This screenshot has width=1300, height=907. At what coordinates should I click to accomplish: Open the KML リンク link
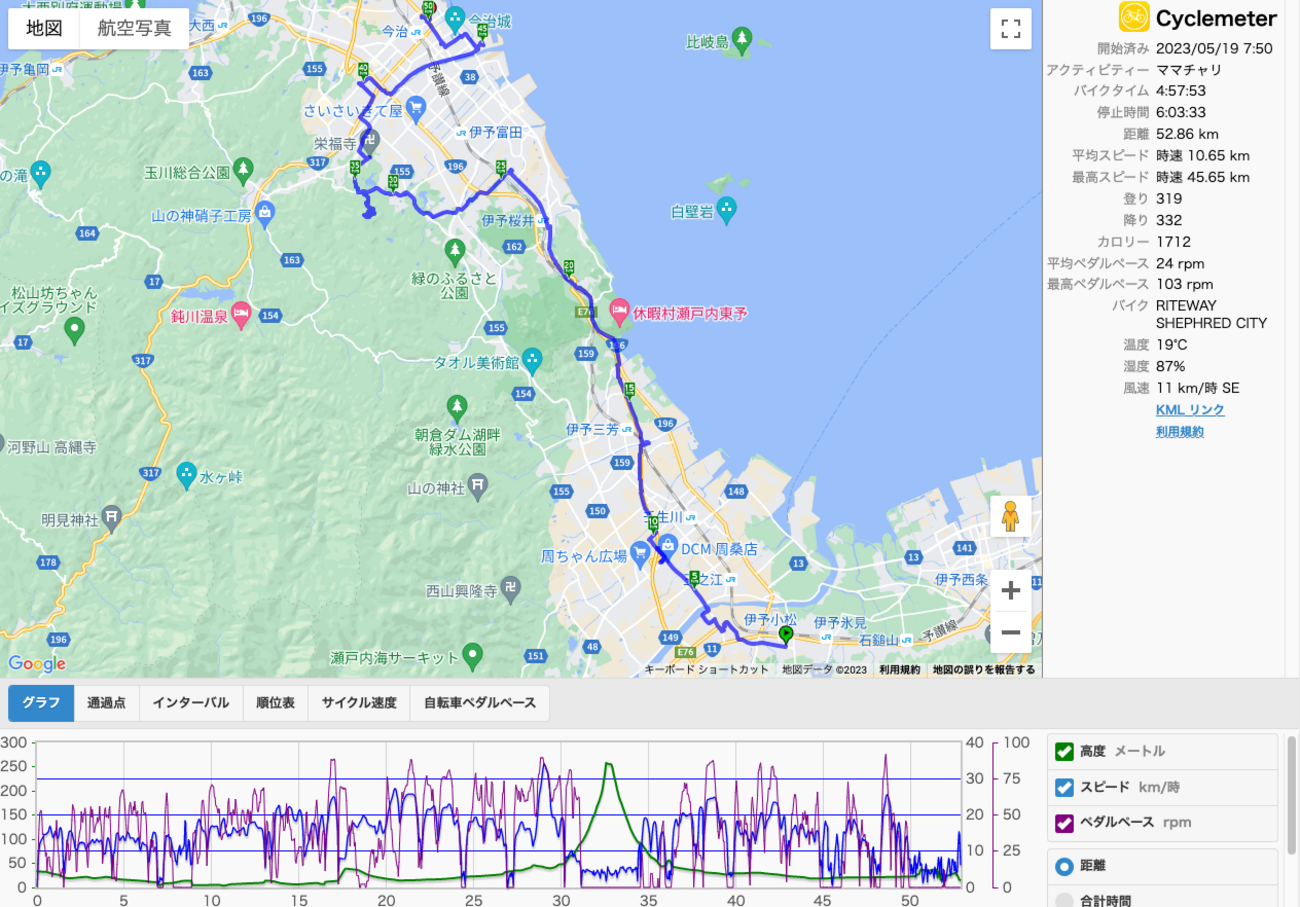point(1190,410)
